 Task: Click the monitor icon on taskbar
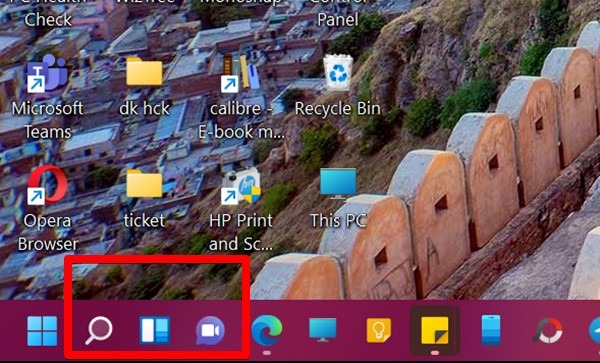(323, 330)
